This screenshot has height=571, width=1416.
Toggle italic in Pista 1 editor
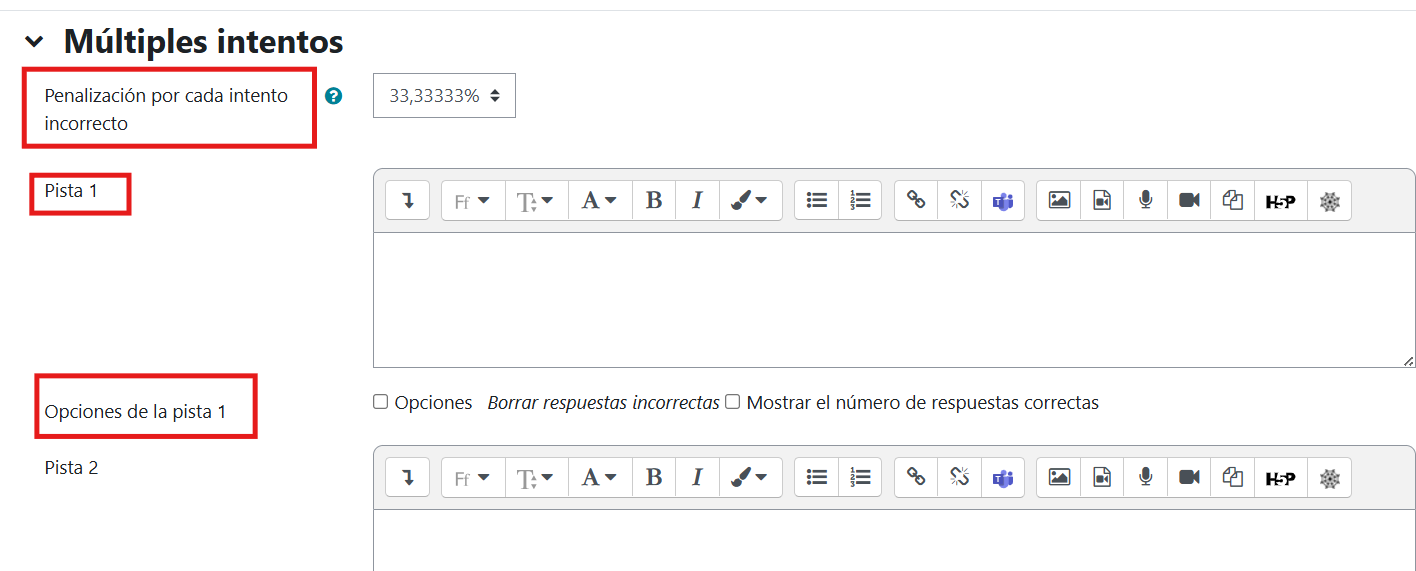tap(697, 201)
